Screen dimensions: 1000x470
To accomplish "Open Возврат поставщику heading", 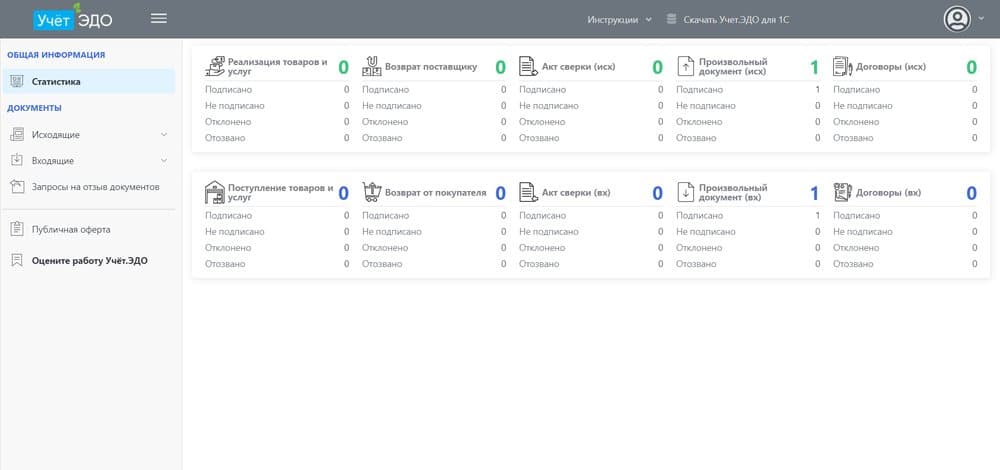I will coord(430,66).
